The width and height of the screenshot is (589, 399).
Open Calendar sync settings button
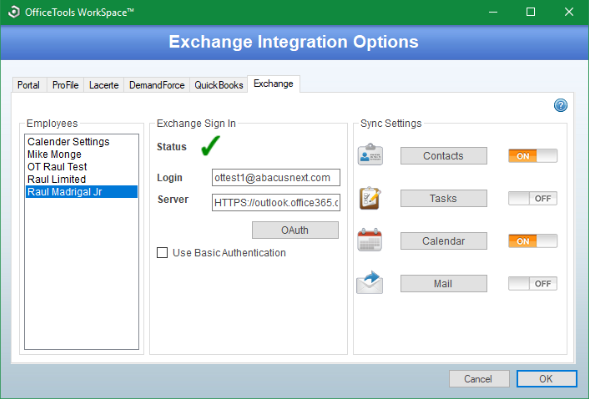pos(444,241)
